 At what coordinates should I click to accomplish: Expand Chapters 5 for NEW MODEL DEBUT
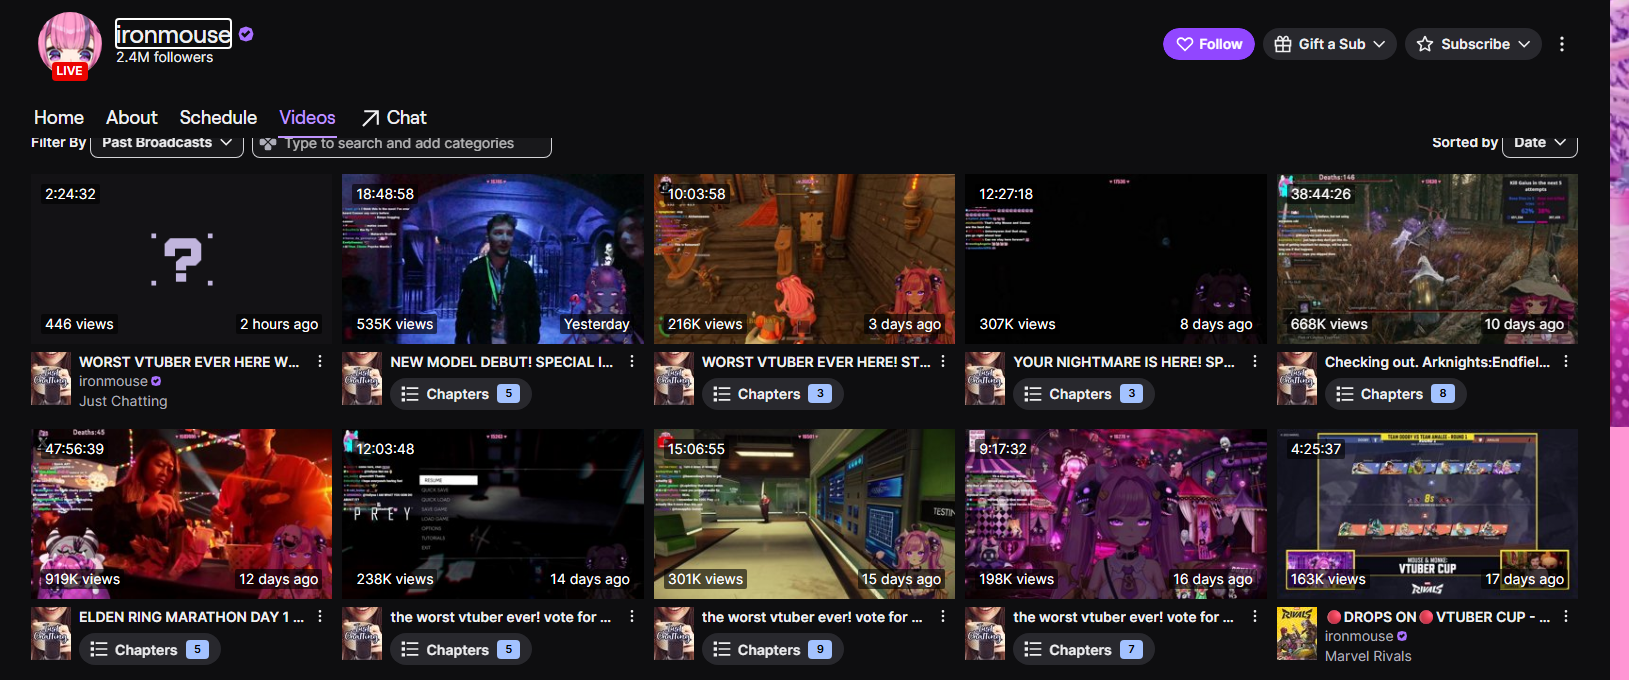461,394
